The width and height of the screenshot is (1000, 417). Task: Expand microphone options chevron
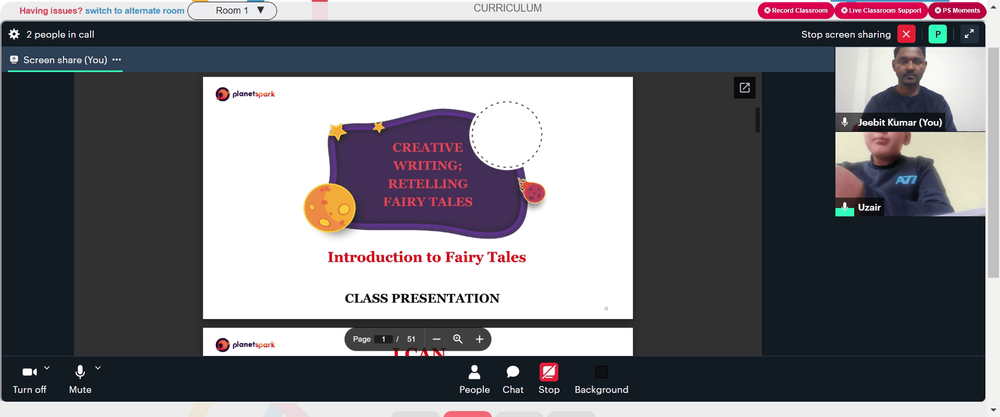coord(98,368)
